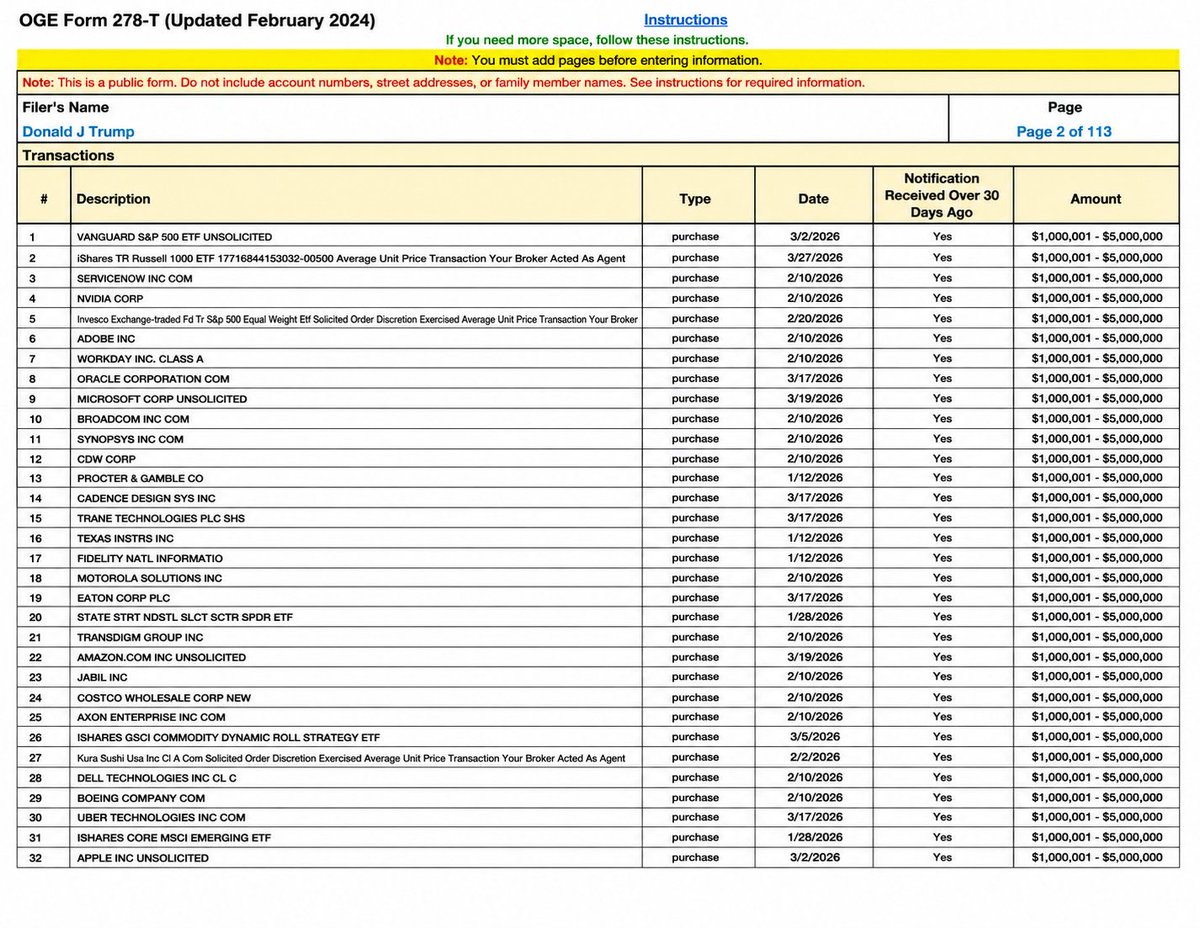Click AMAZON.COM INC UNSOLICITED description
This screenshot has width=1200, height=928.
(x=161, y=657)
